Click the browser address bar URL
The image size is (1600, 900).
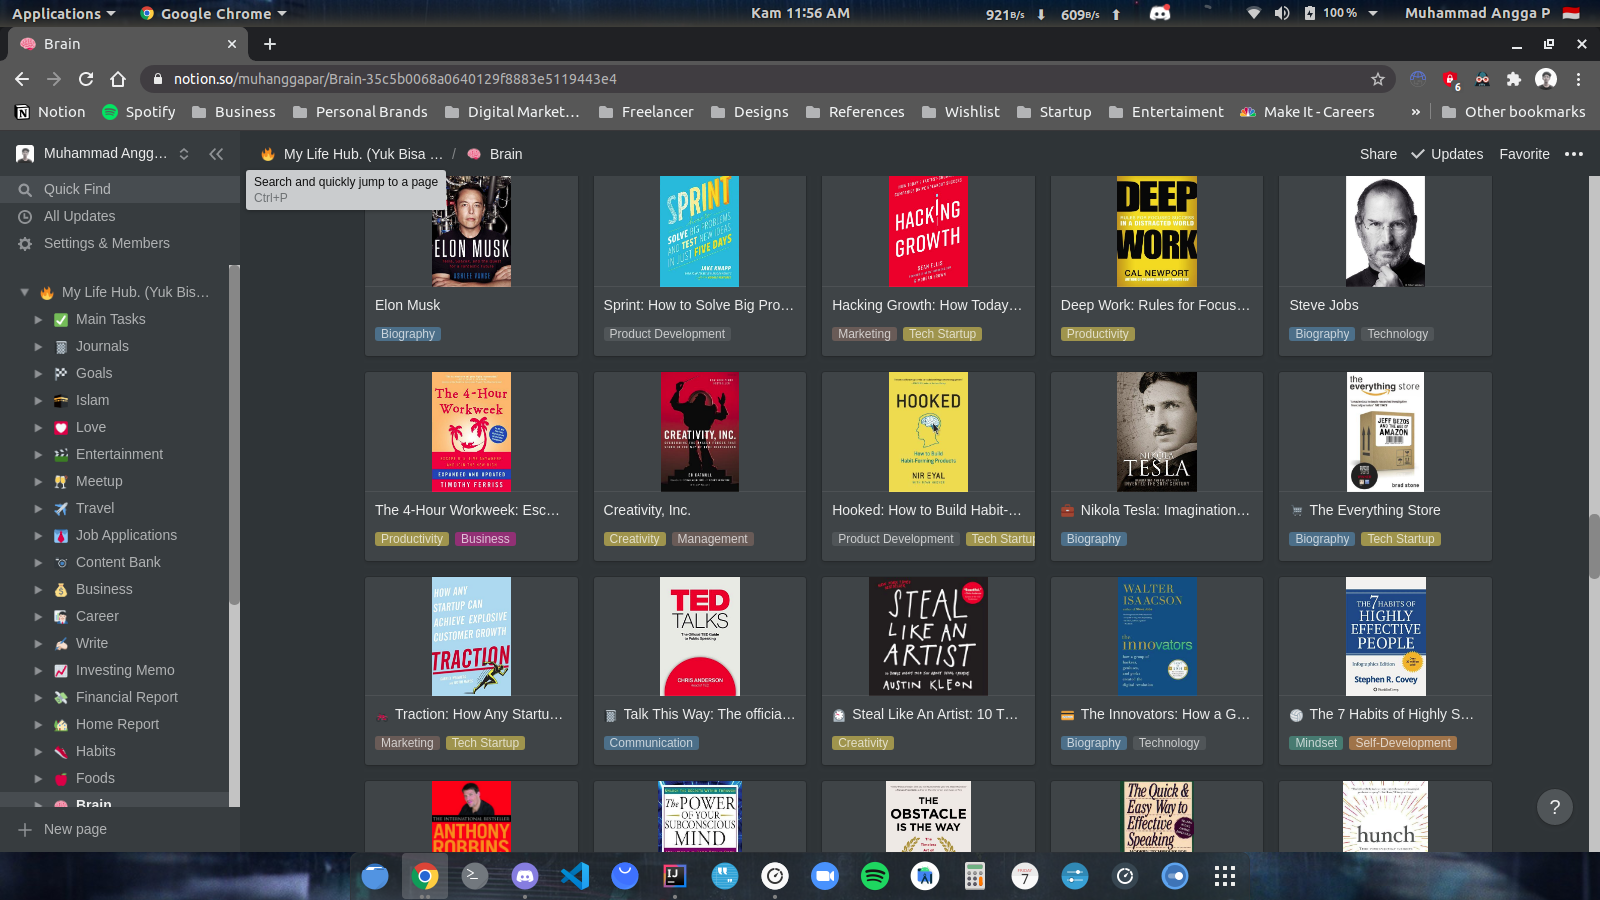395,79
